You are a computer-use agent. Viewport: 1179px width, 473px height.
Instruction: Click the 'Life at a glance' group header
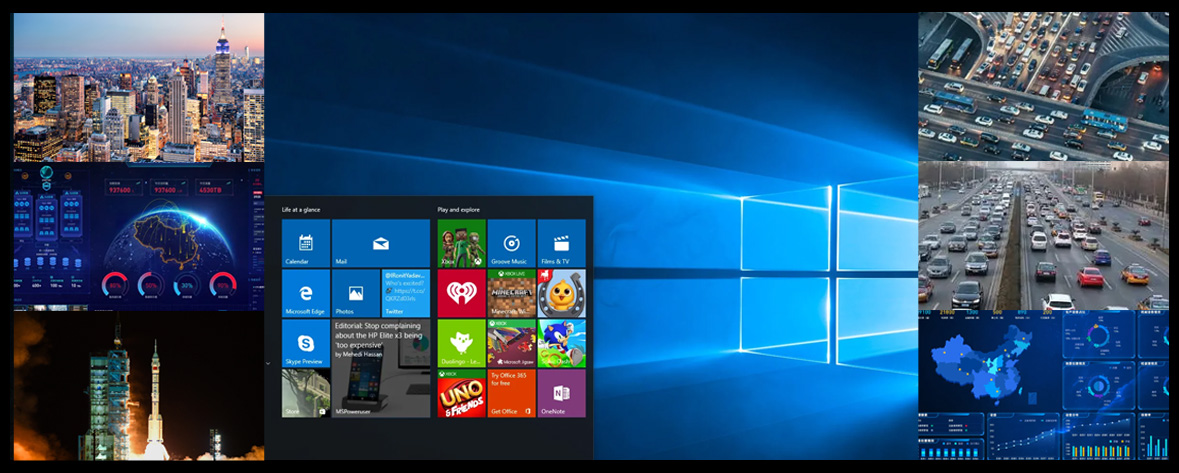click(300, 209)
